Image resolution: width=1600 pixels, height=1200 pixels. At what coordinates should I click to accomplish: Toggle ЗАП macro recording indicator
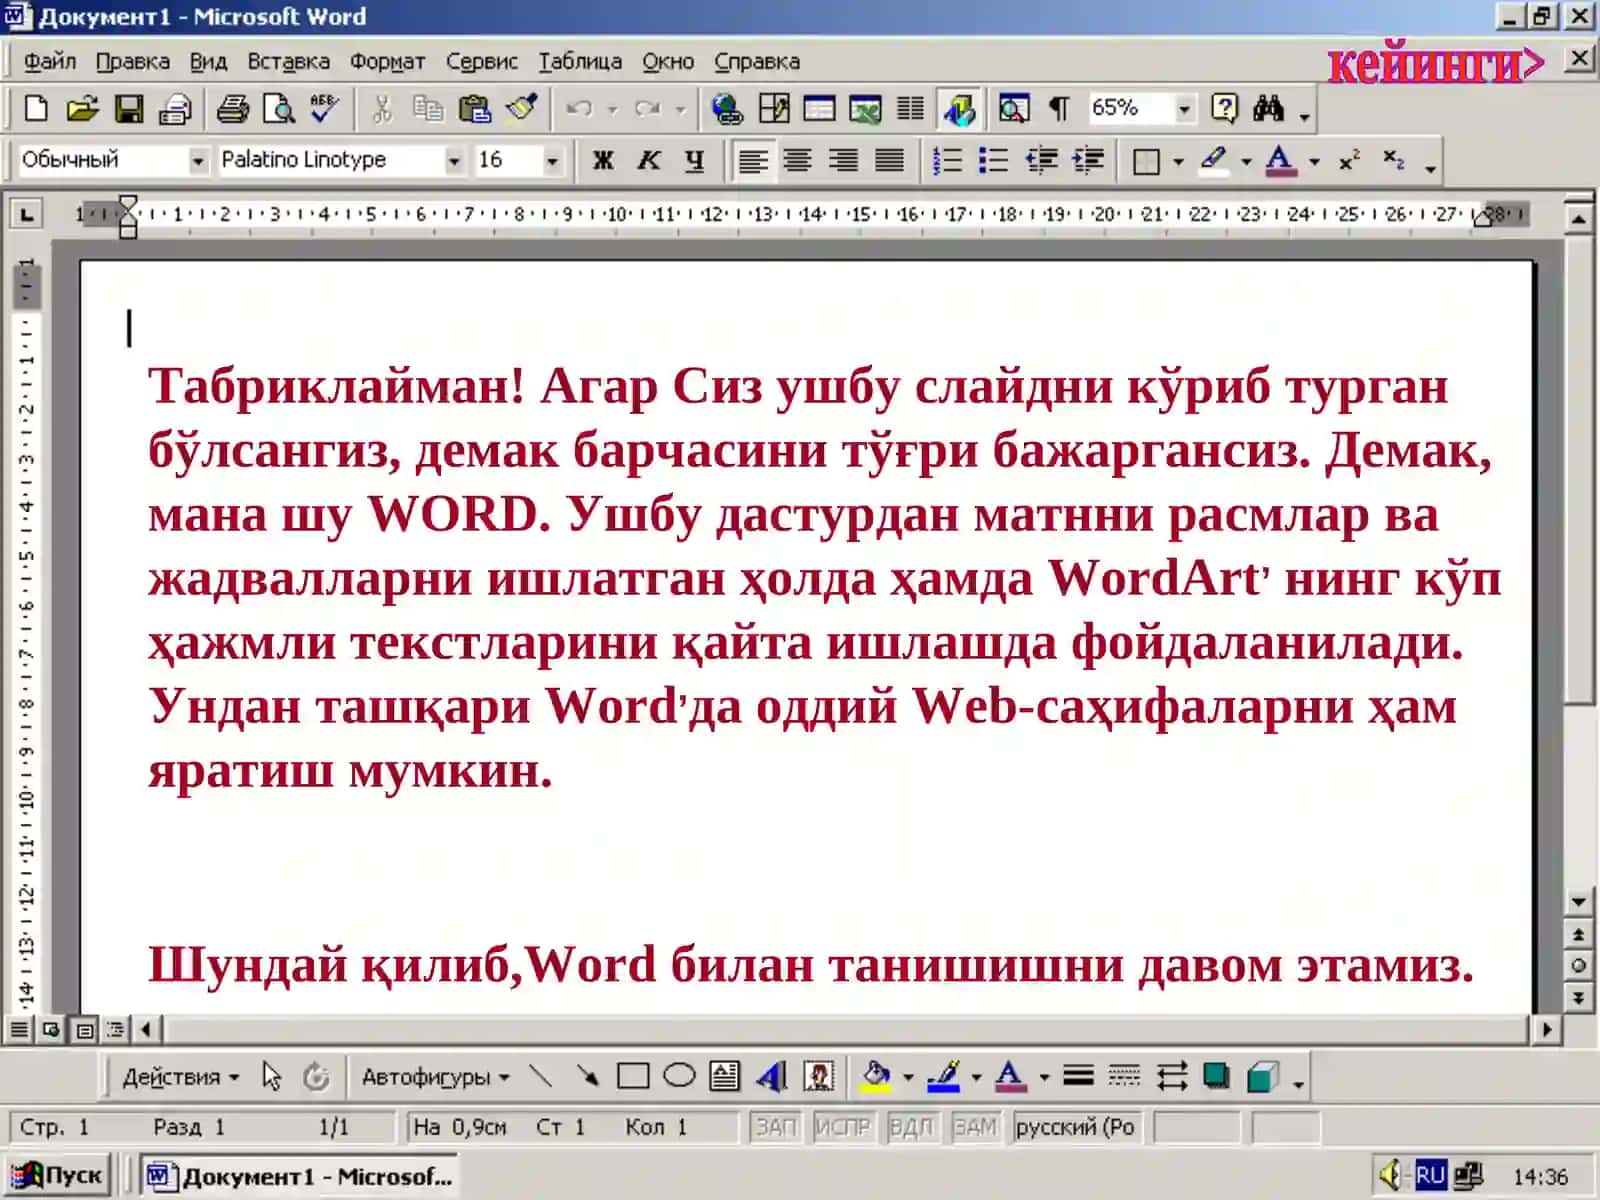[776, 1127]
